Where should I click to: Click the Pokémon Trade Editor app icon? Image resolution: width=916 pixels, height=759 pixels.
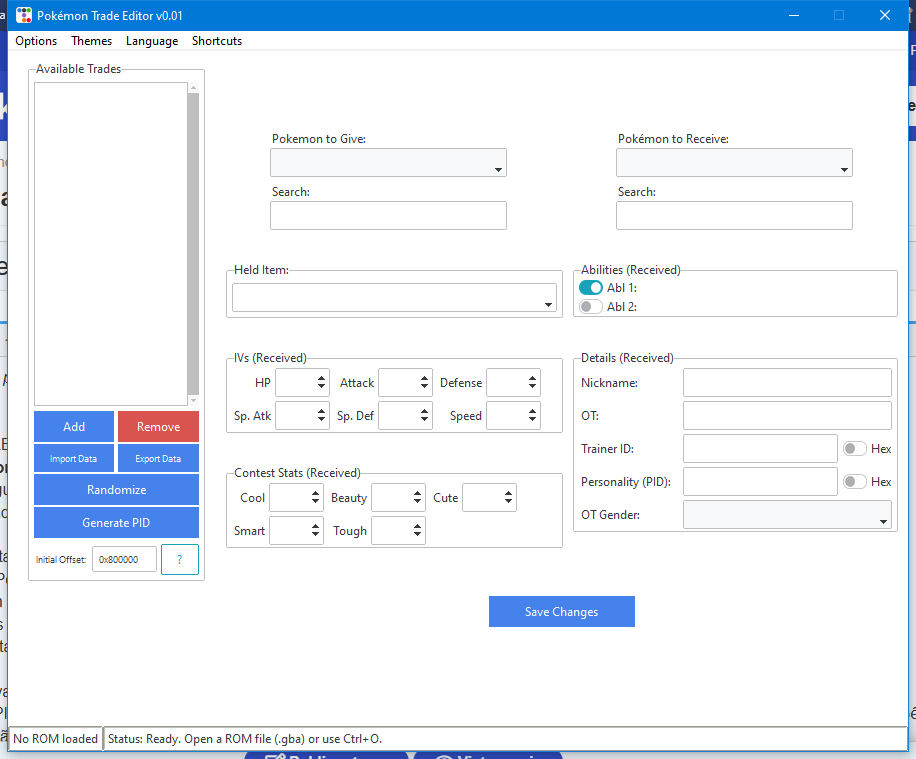coord(24,15)
